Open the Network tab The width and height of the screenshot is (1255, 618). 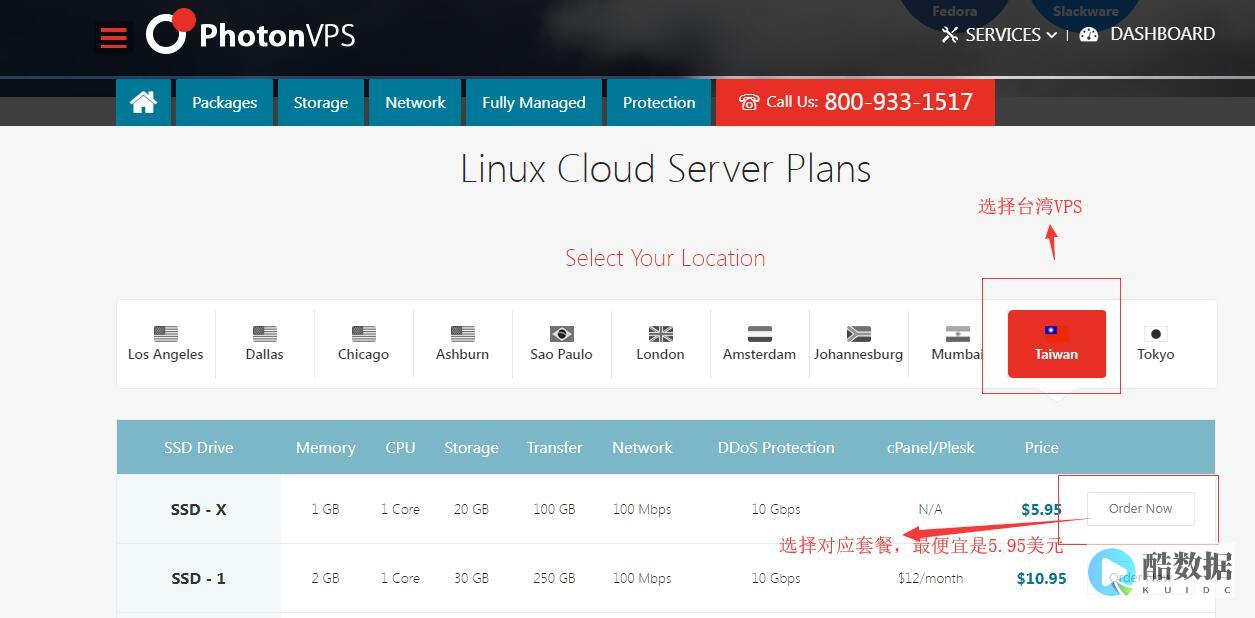[415, 102]
